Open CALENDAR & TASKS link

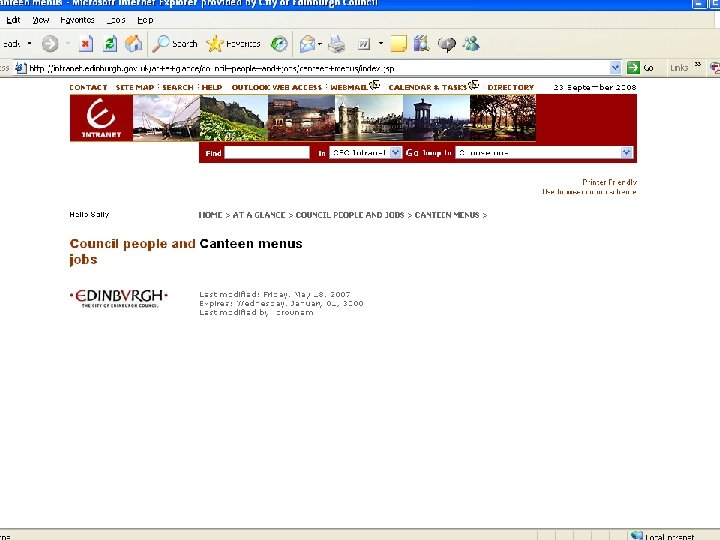point(428,87)
